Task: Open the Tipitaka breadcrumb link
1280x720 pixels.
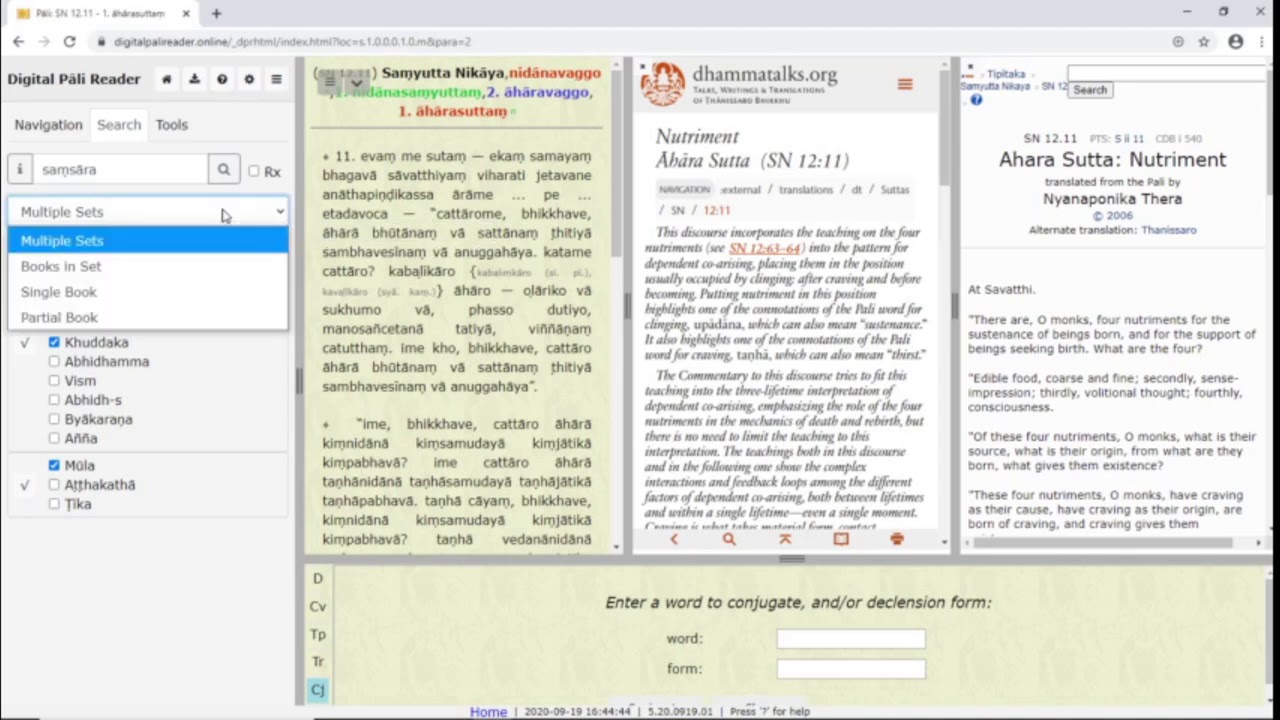Action: pyautogui.click(x=1006, y=74)
